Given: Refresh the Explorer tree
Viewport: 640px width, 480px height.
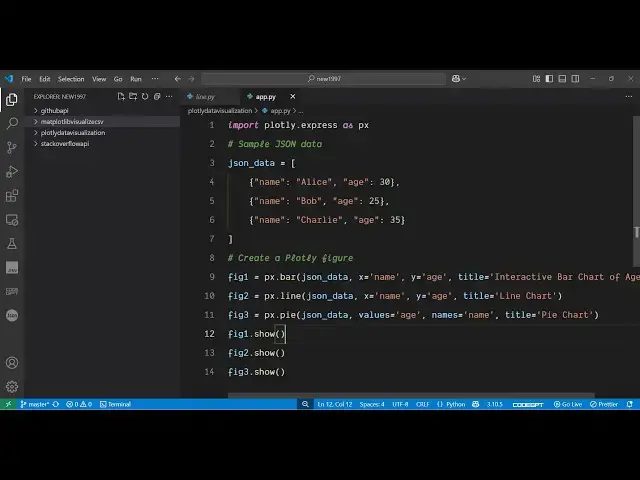Looking at the screenshot, I should pyautogui.click(x=145, y=96).
